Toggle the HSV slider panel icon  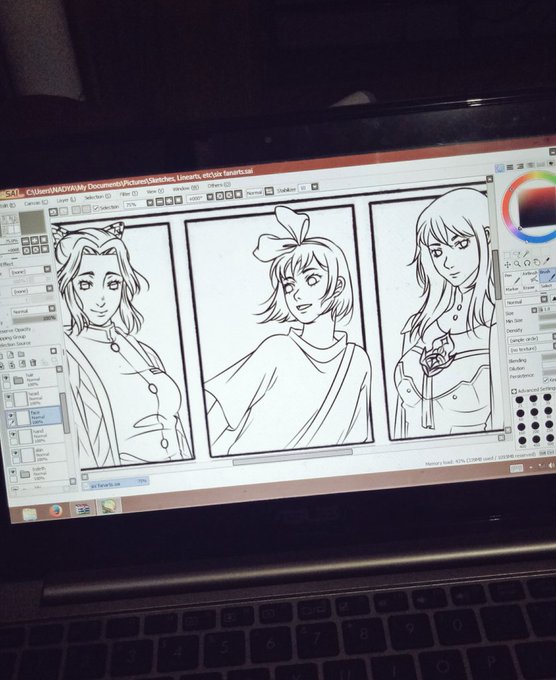(x=520, y=166)
